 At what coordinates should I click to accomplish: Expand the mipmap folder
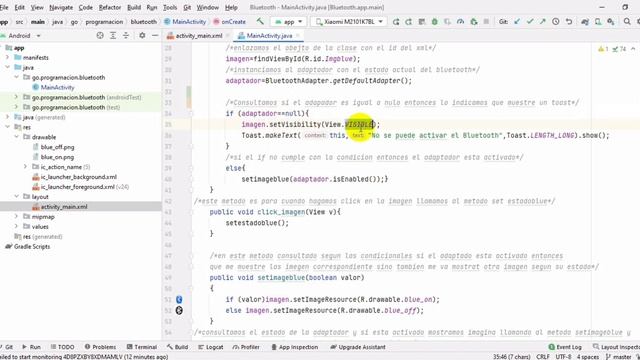pos(16,216)
